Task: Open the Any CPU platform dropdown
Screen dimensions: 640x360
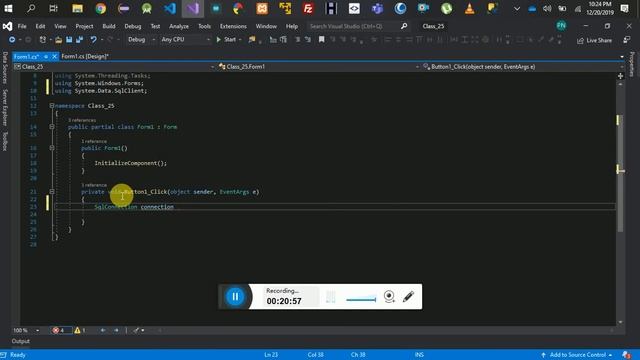Action: (185, 40)
